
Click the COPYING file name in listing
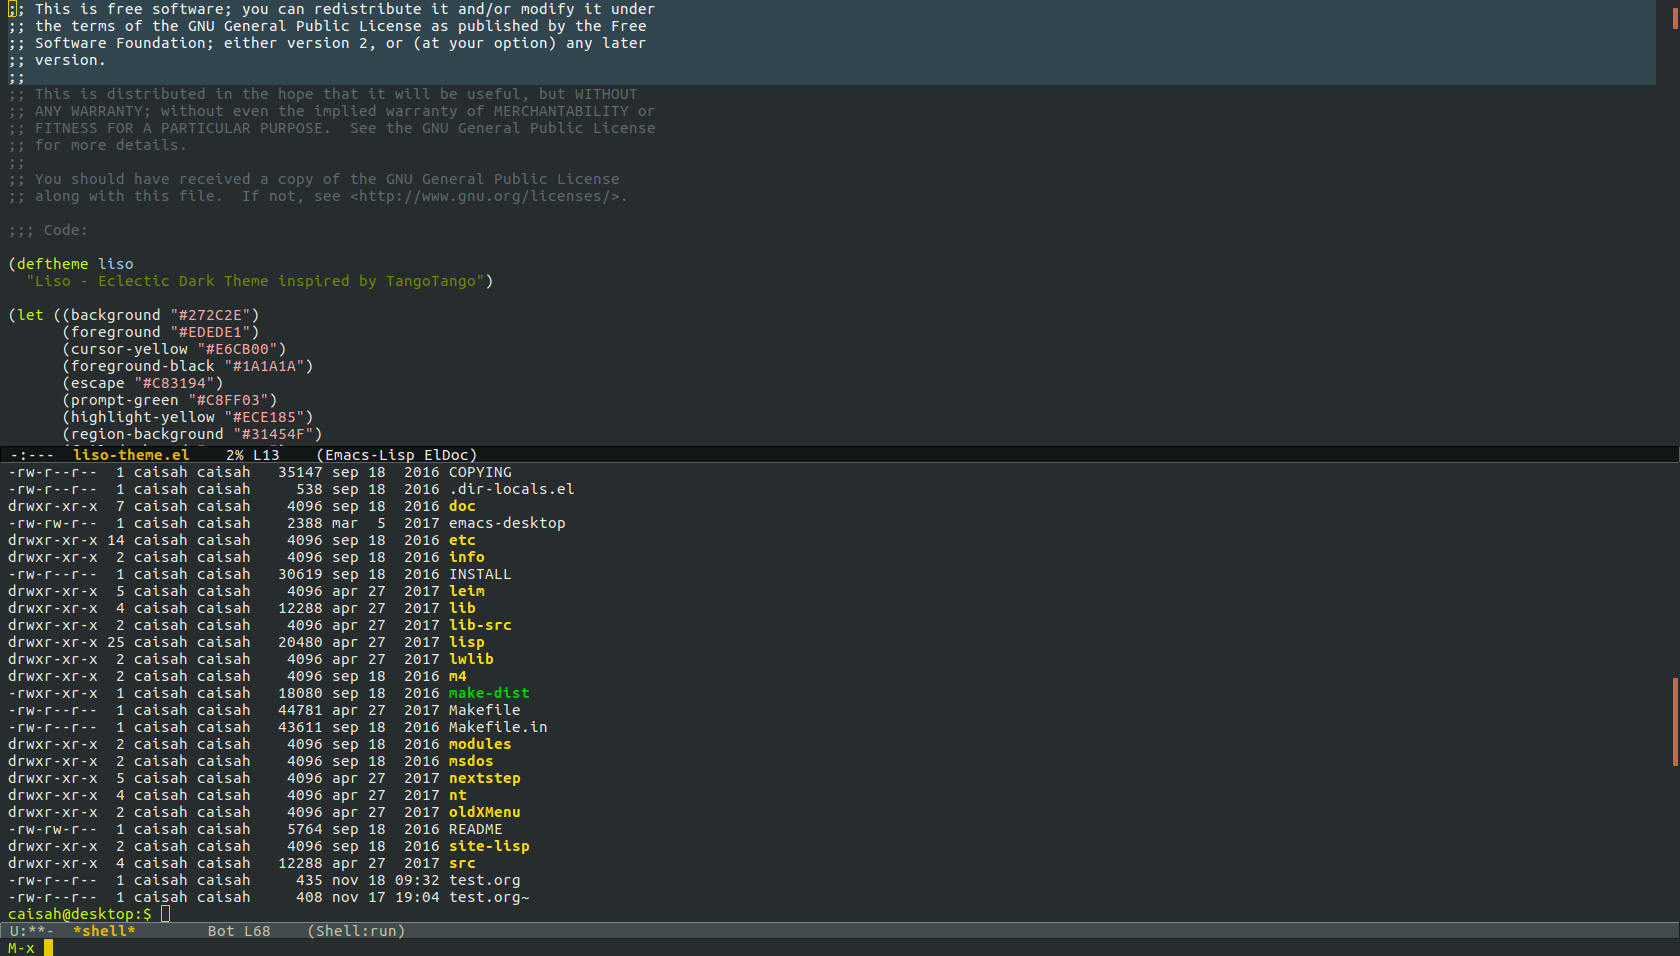click(480, 472)
